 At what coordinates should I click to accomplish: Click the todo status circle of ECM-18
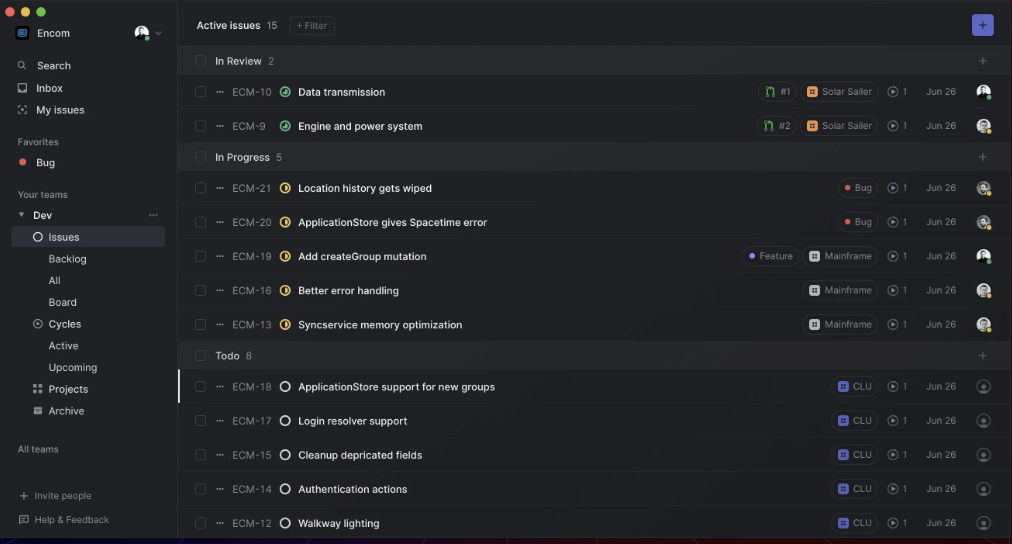coord(285,387)
